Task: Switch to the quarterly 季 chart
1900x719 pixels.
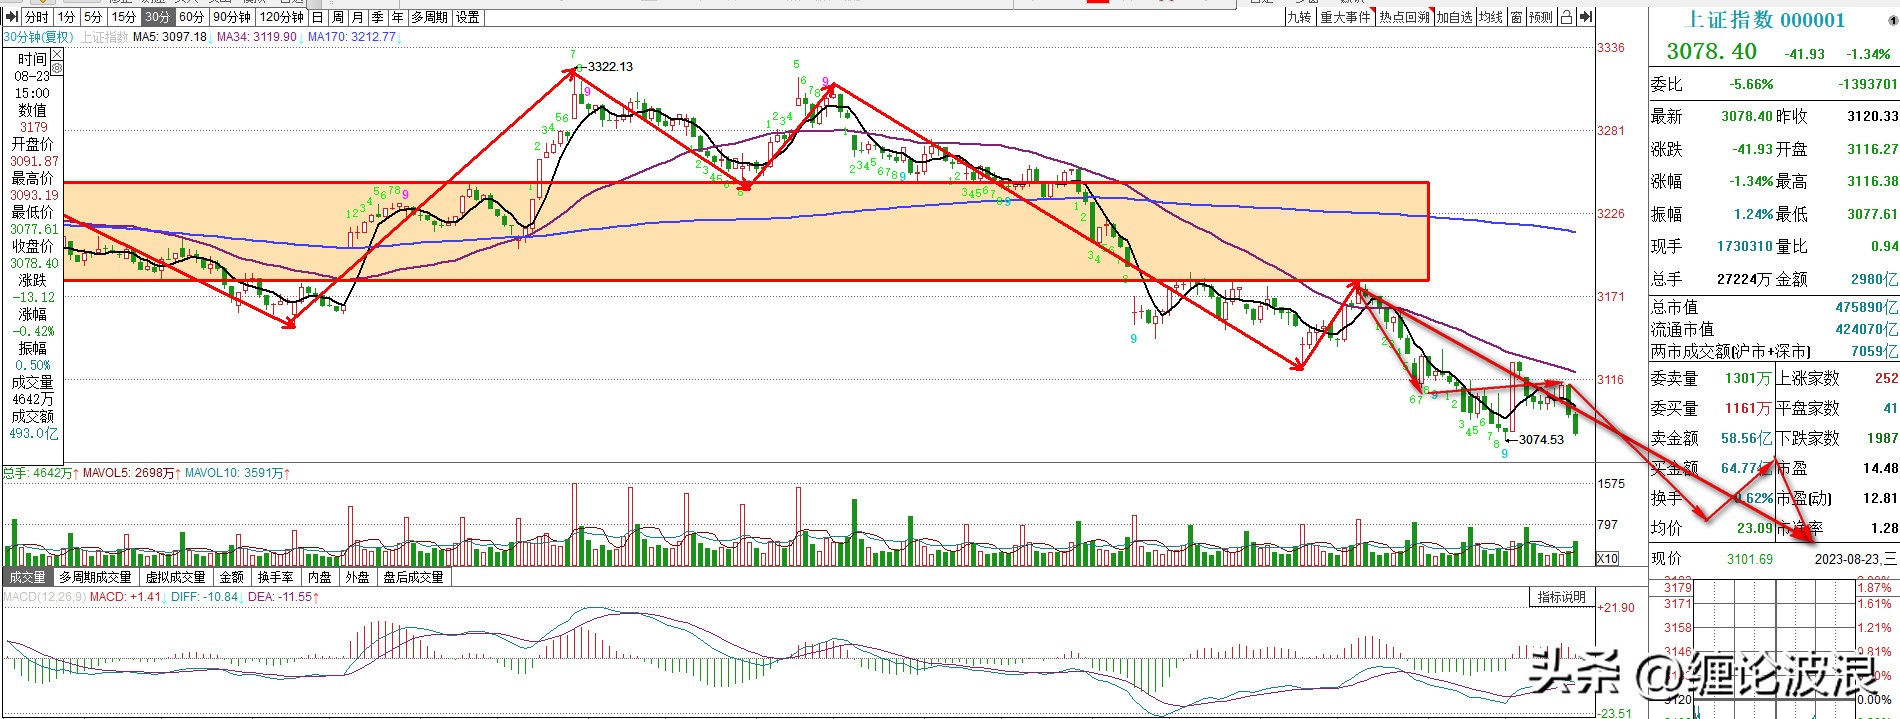Action: tap(378, 17)
